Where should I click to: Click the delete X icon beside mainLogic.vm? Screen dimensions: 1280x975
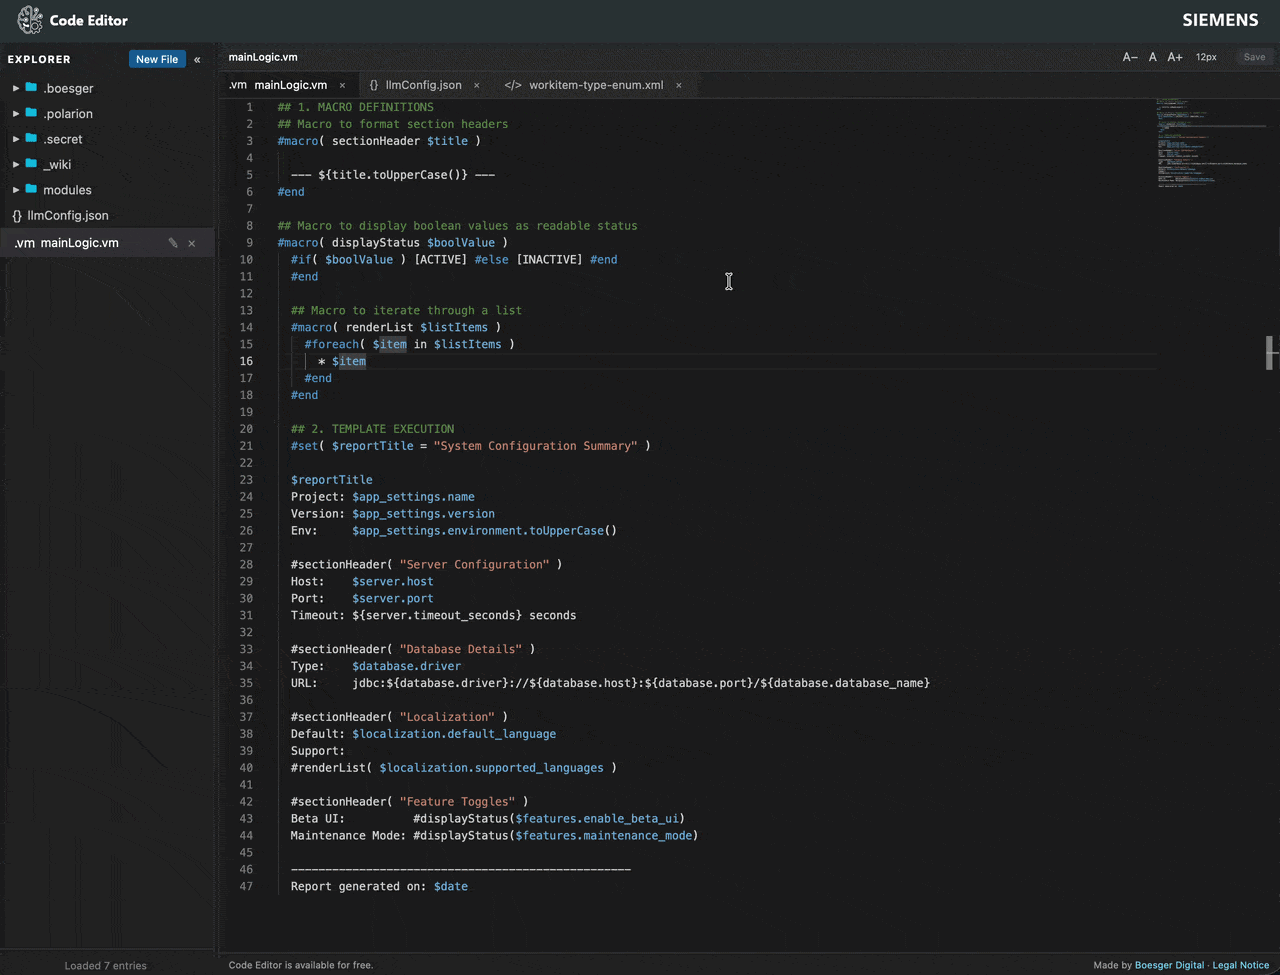tap(192, 243)
